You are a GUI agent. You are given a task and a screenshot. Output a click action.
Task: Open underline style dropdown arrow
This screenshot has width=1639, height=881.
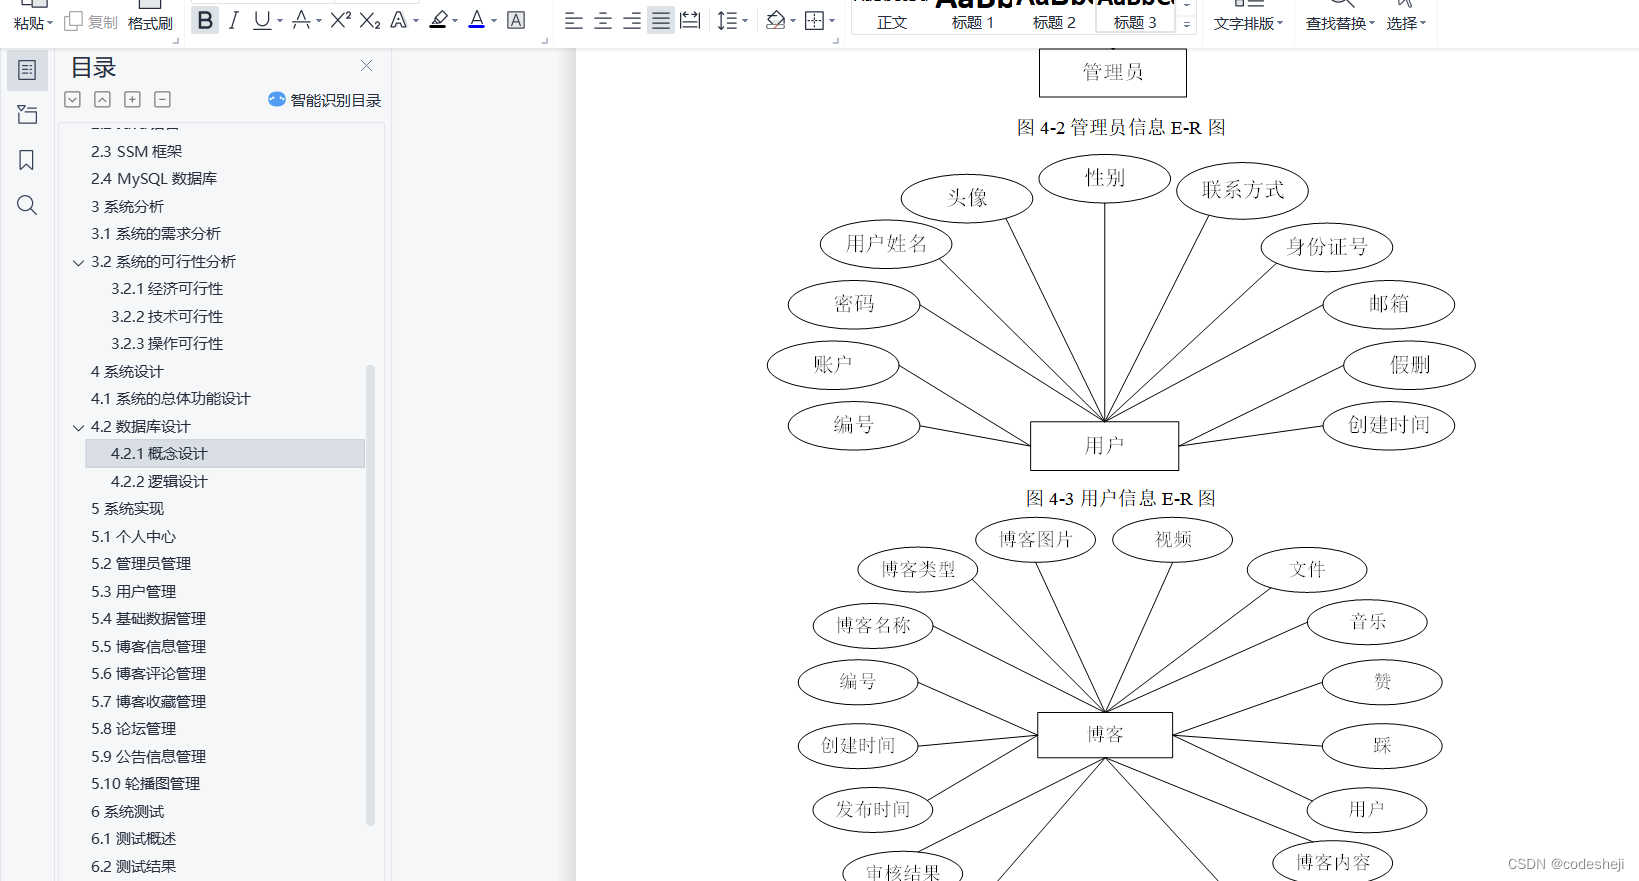pos(280,21)
